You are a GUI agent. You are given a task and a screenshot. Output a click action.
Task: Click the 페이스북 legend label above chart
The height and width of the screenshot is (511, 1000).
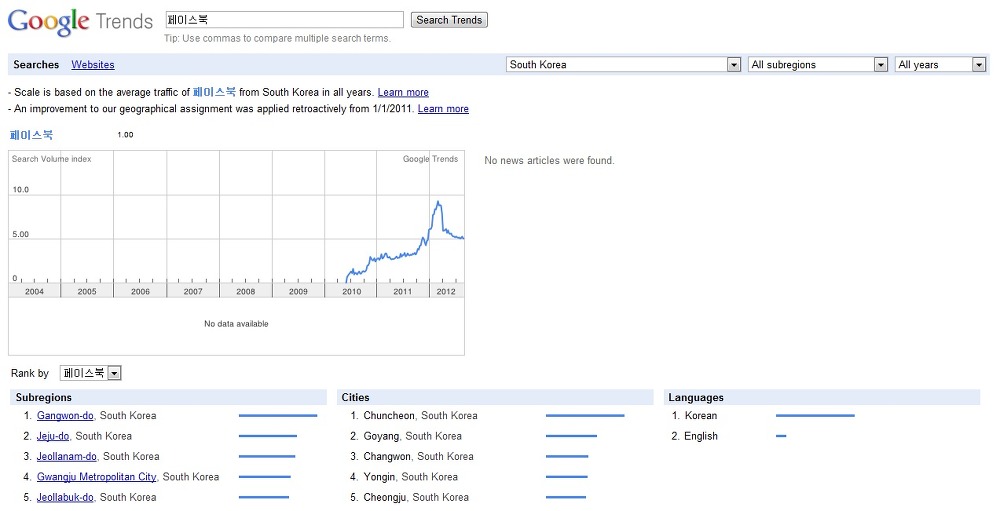pyautogui.click(x=31, y=135)
